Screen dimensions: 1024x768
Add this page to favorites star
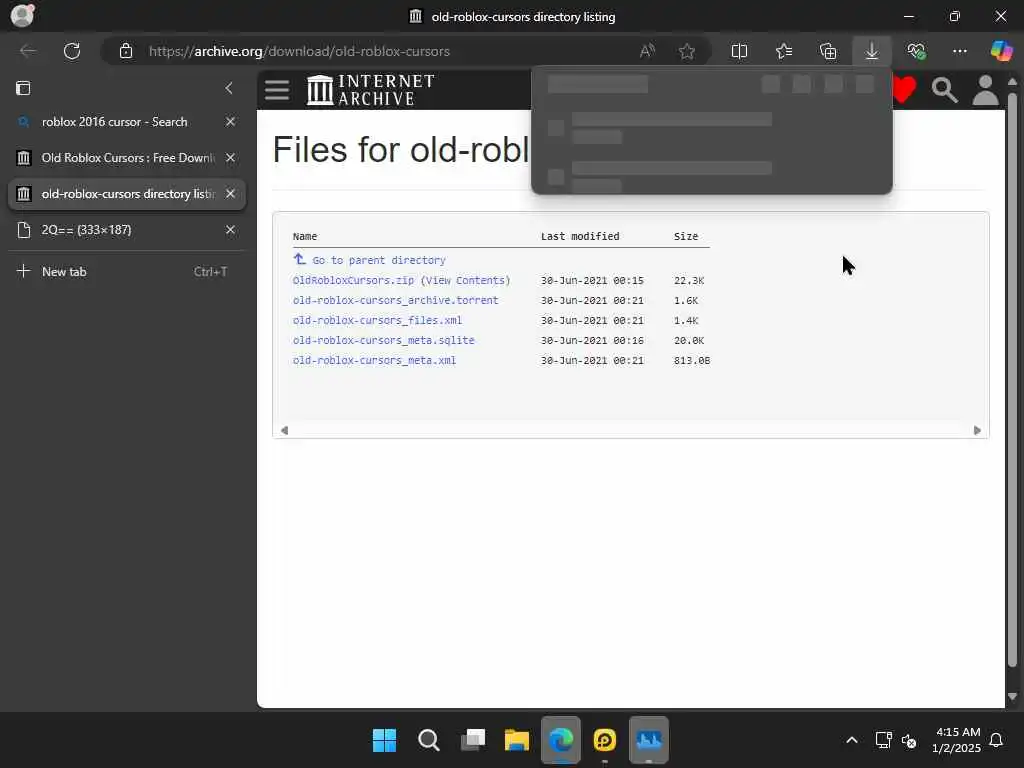686,51
